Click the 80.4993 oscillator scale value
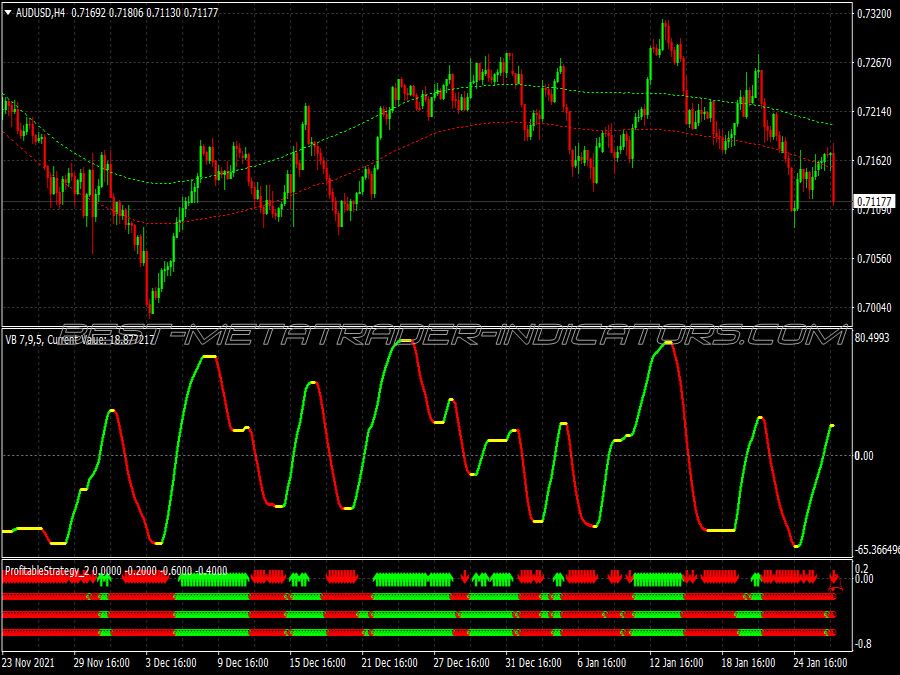900x675 pixels. coord(872,338)
